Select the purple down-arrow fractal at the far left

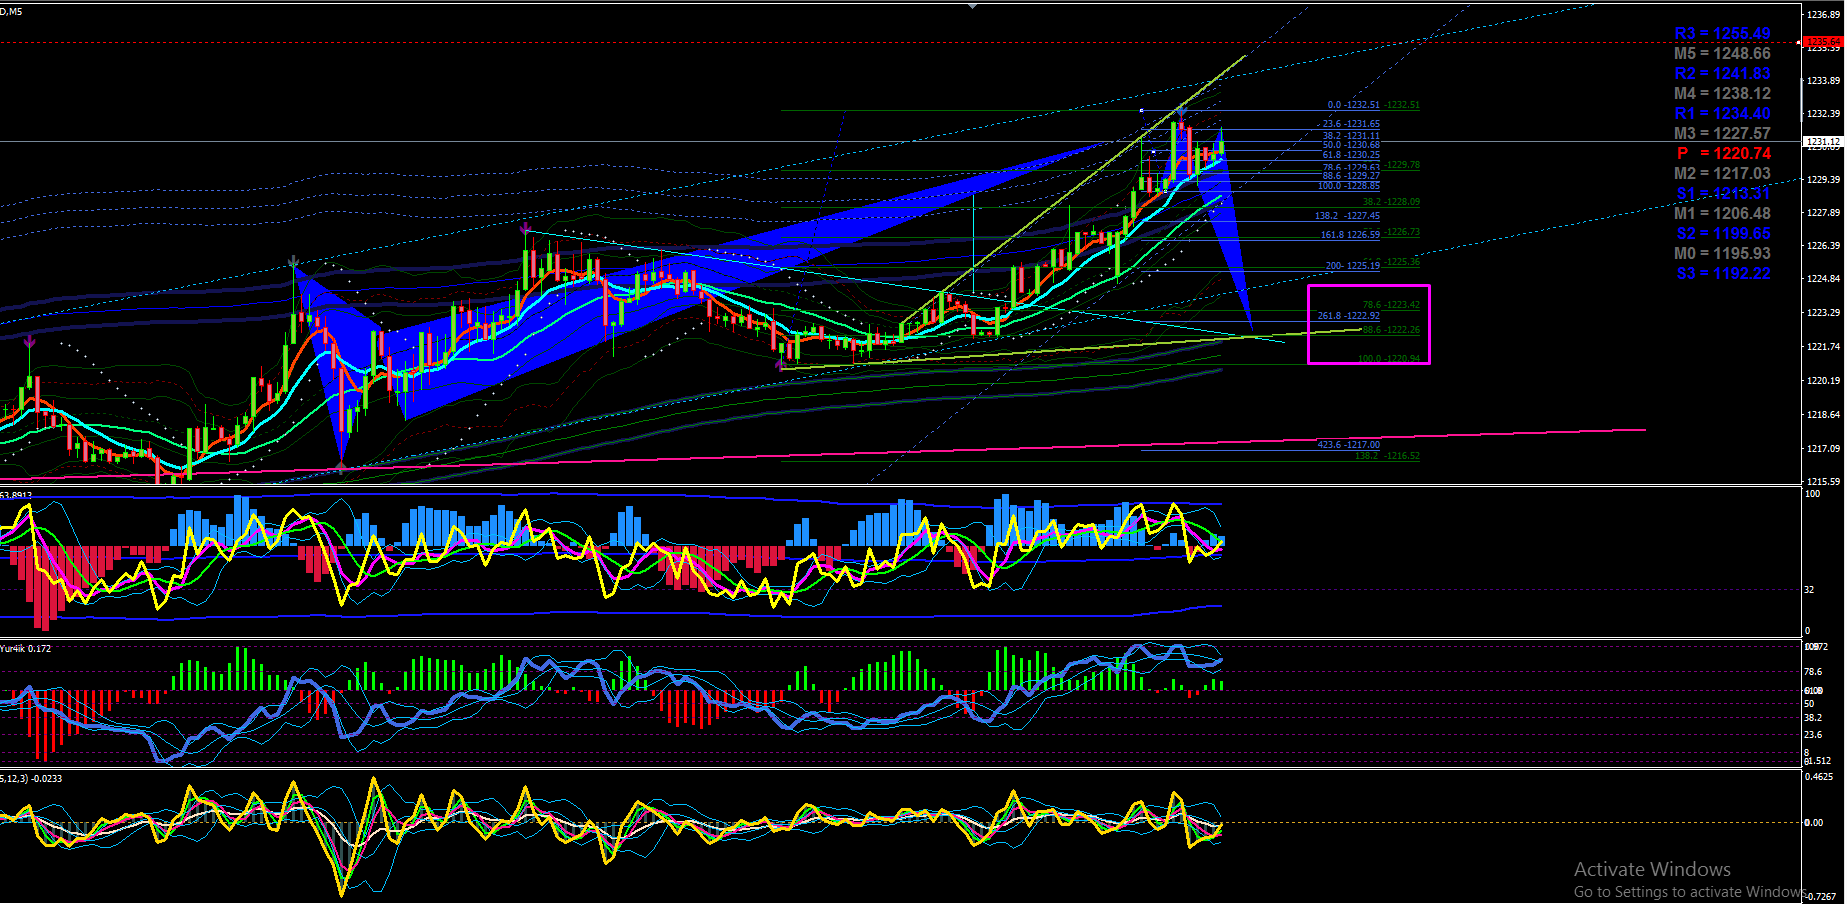pos(30,342)
